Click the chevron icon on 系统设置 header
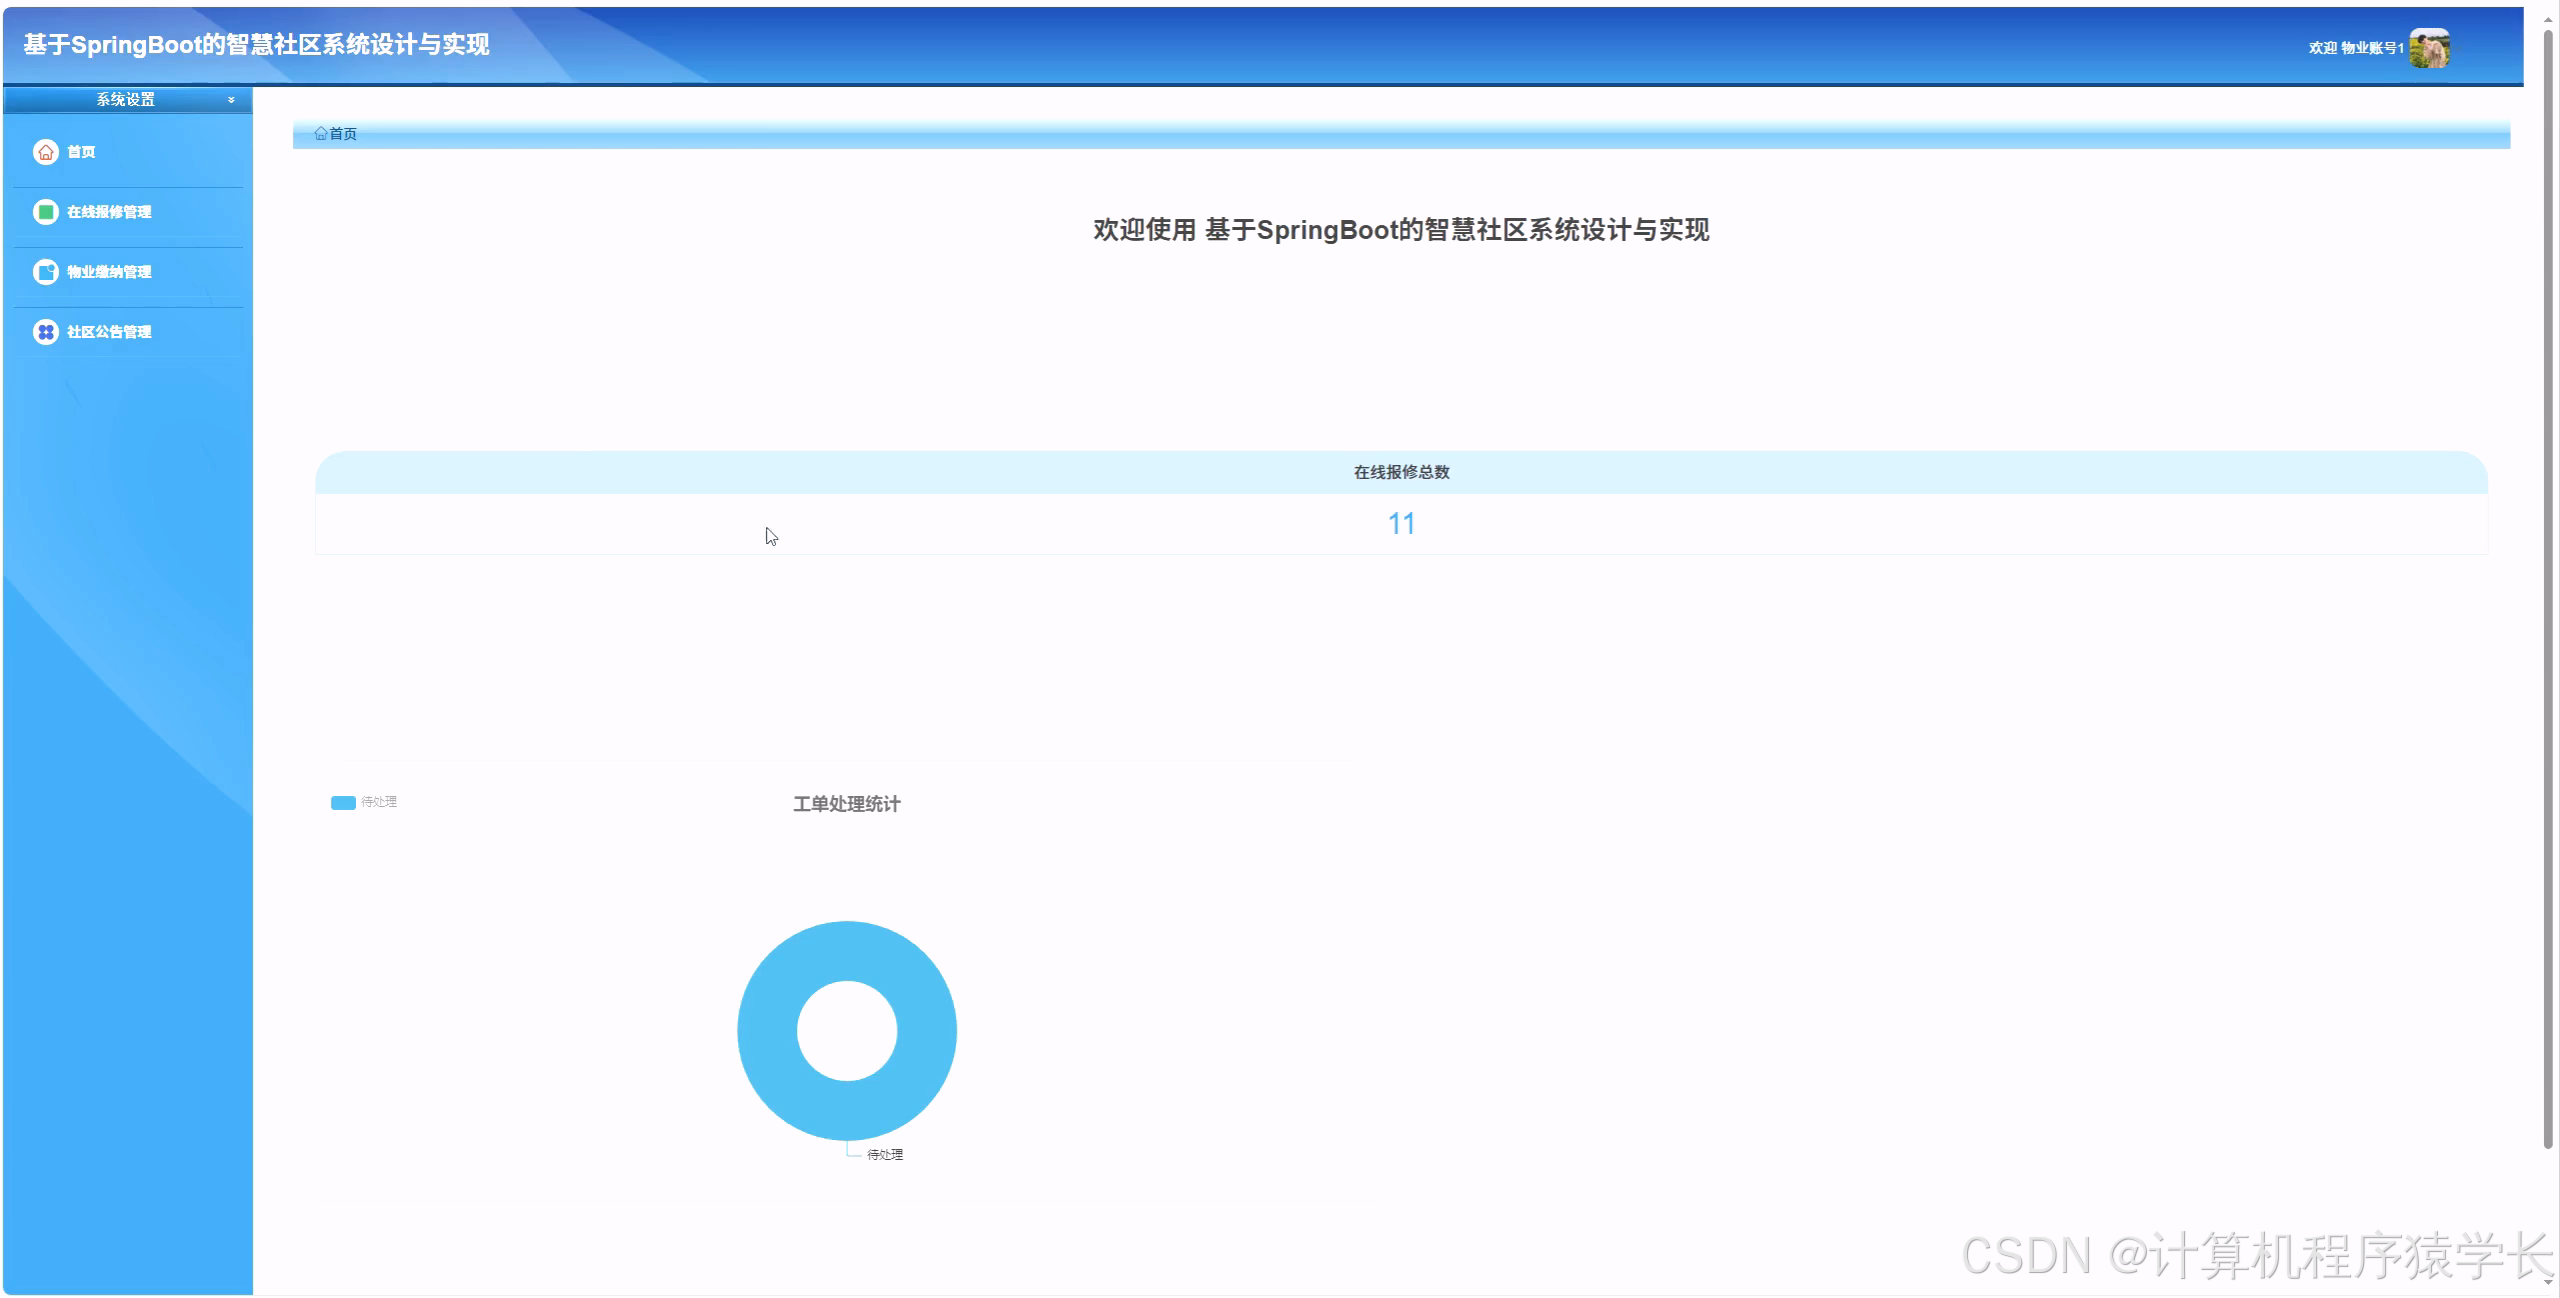 pos(230,100)
